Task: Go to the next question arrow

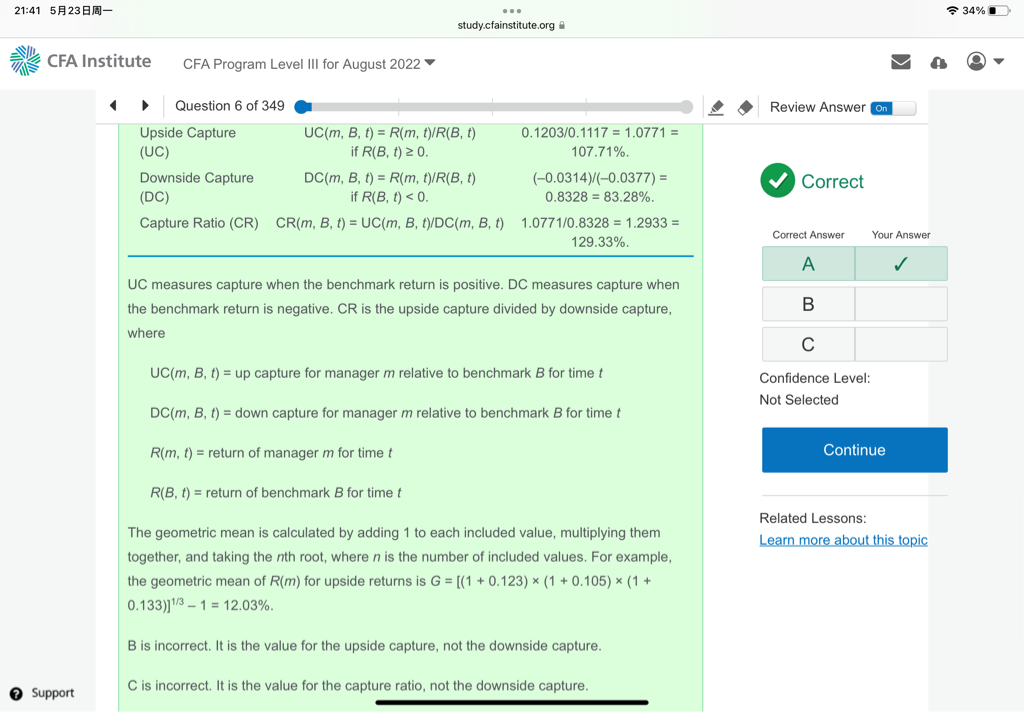Action: click(x=145, y=105)
